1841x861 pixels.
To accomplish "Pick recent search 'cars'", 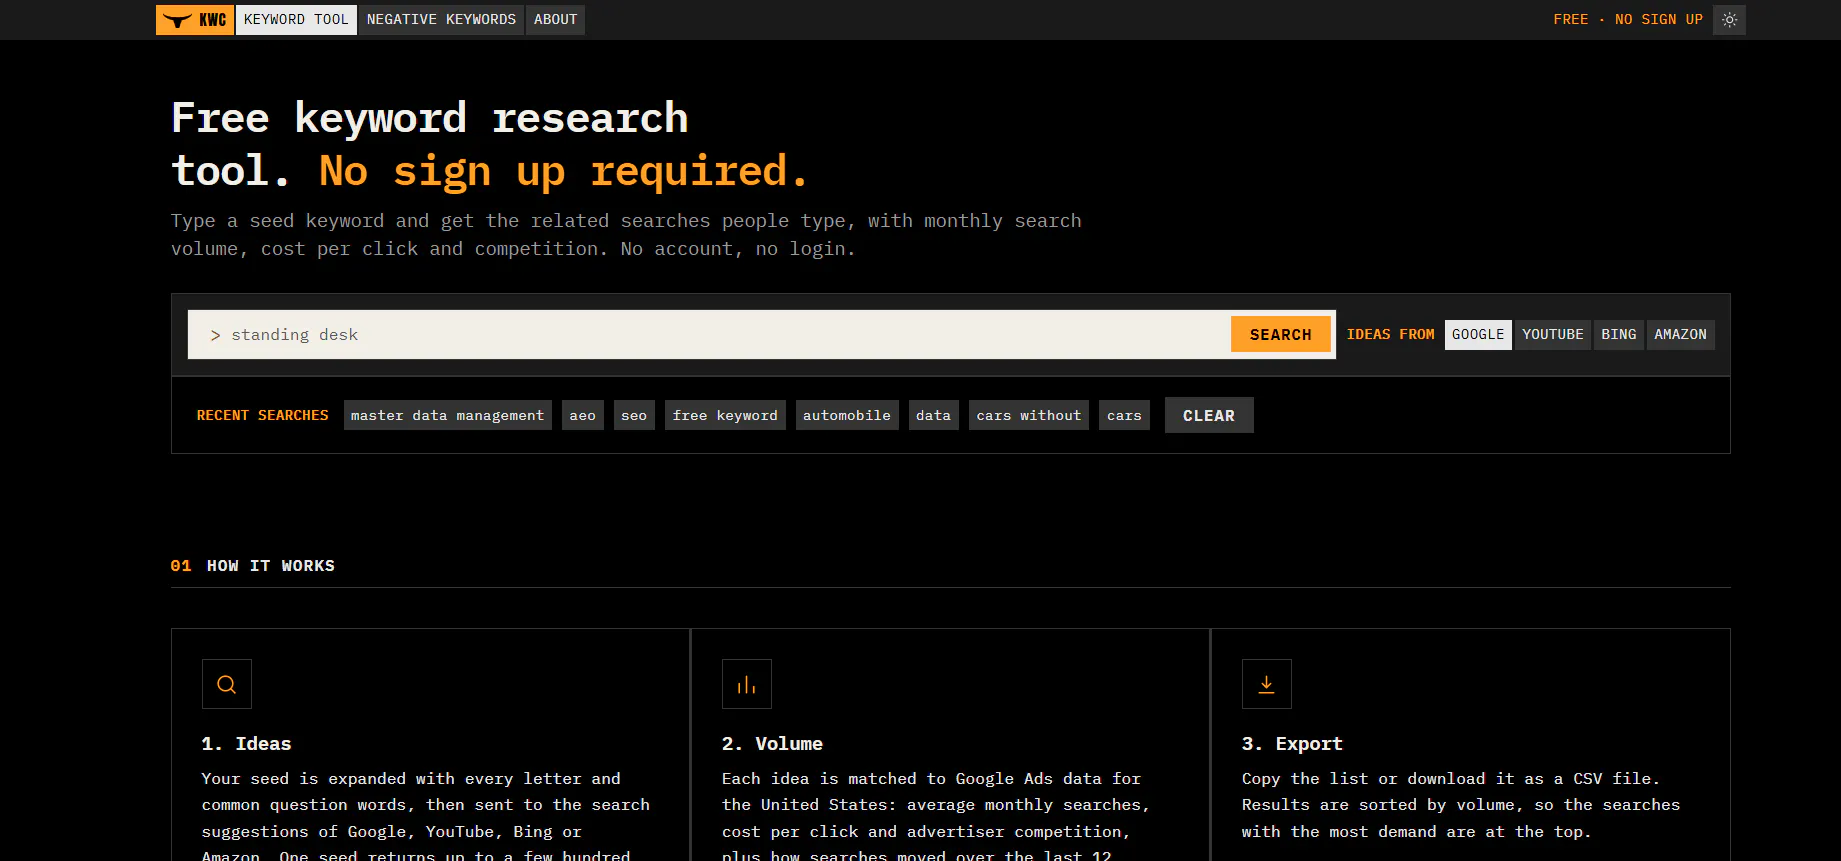I will tap(1125, 415).
